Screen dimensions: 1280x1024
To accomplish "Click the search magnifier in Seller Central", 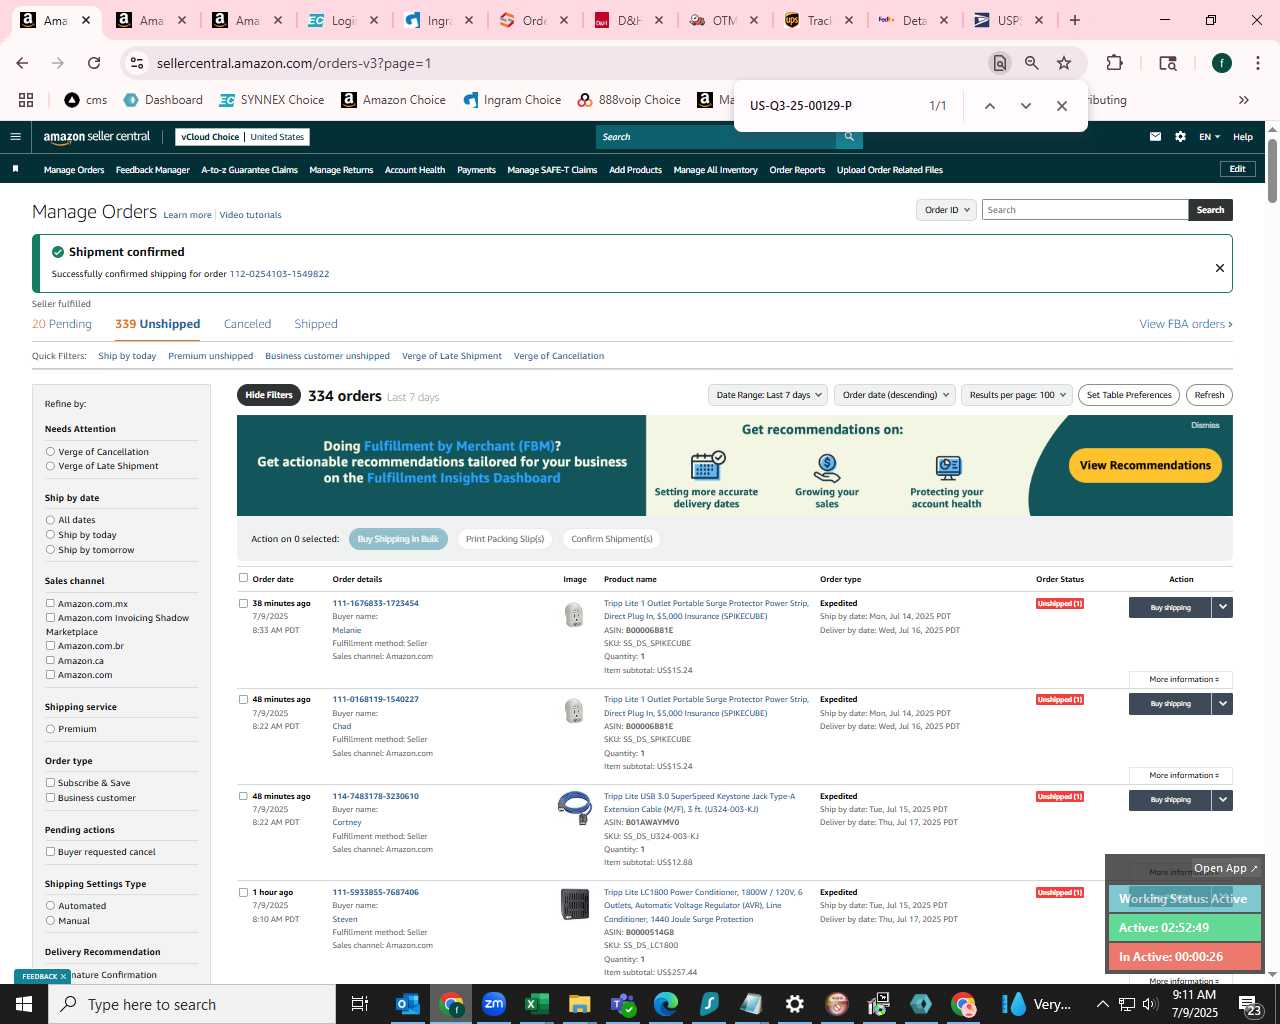I will pos(849,137).
